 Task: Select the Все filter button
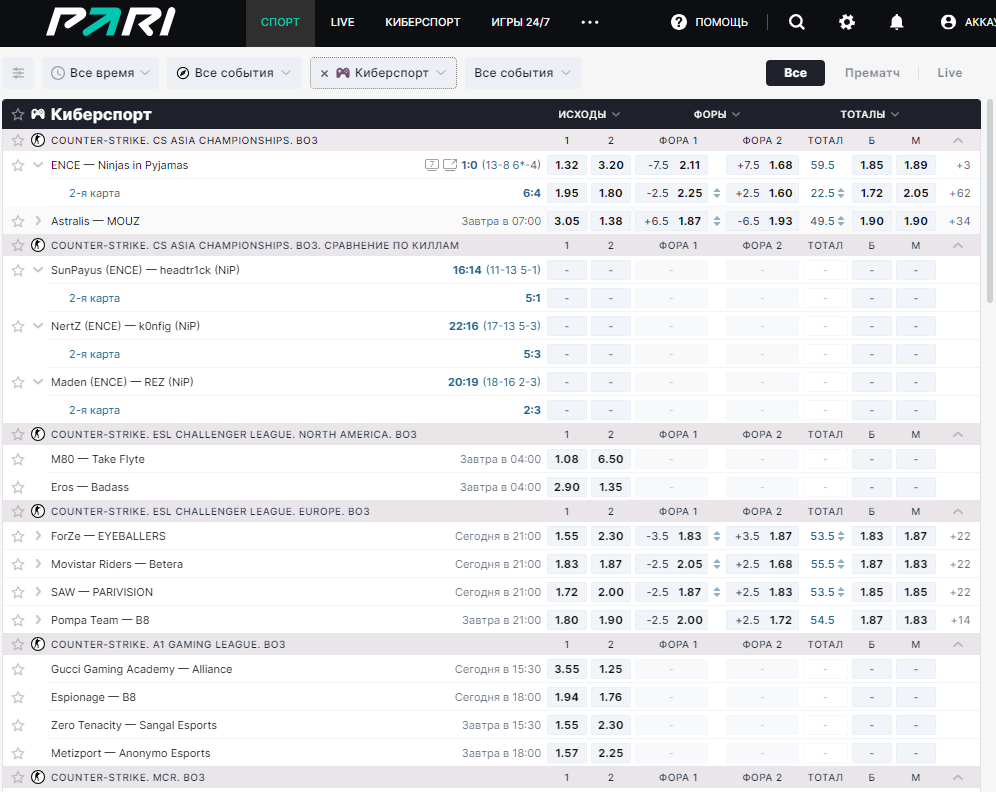795,73
